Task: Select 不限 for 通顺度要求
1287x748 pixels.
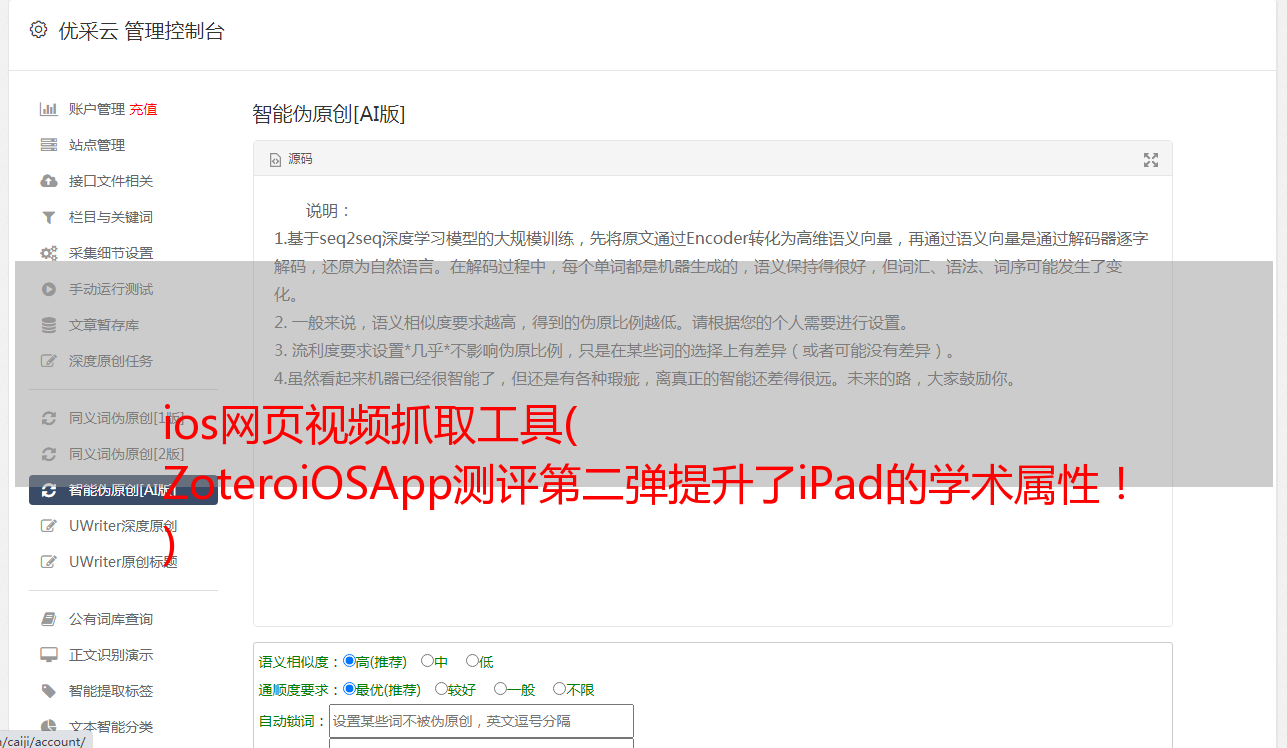Action: [559, 689]
